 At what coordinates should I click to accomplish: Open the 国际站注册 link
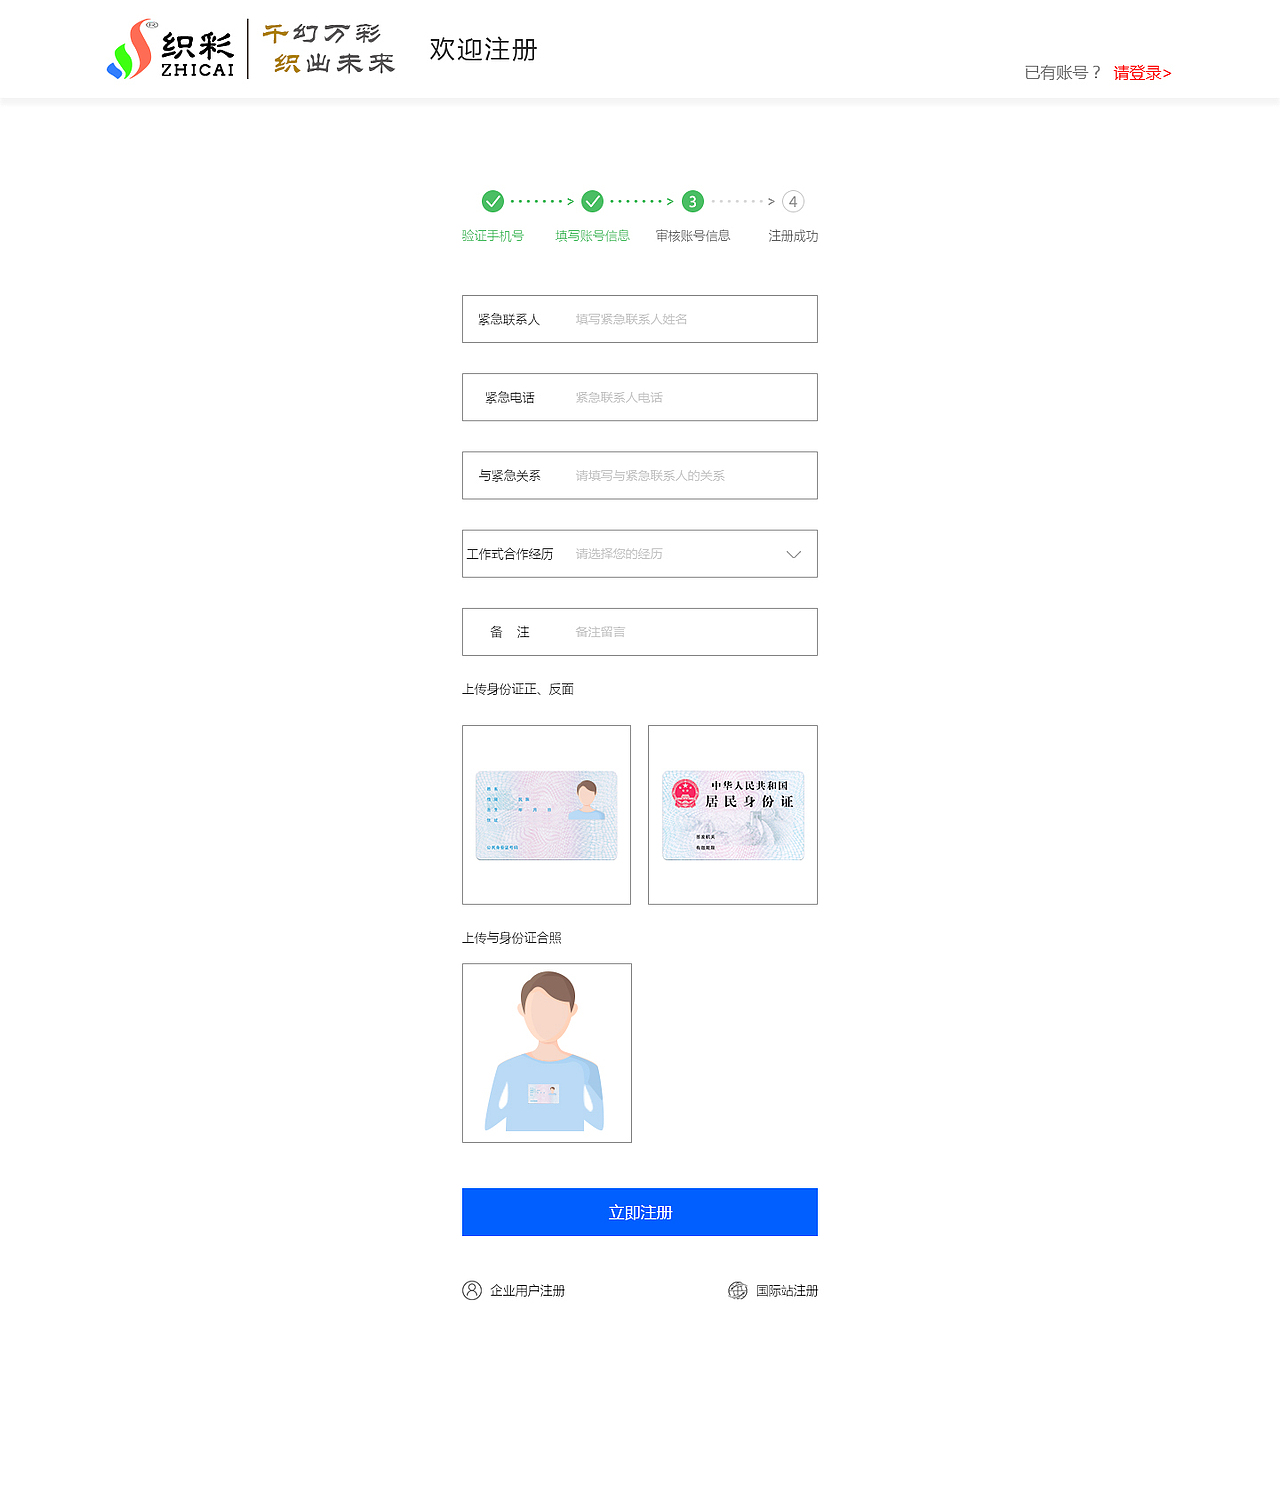[787, 1291]
